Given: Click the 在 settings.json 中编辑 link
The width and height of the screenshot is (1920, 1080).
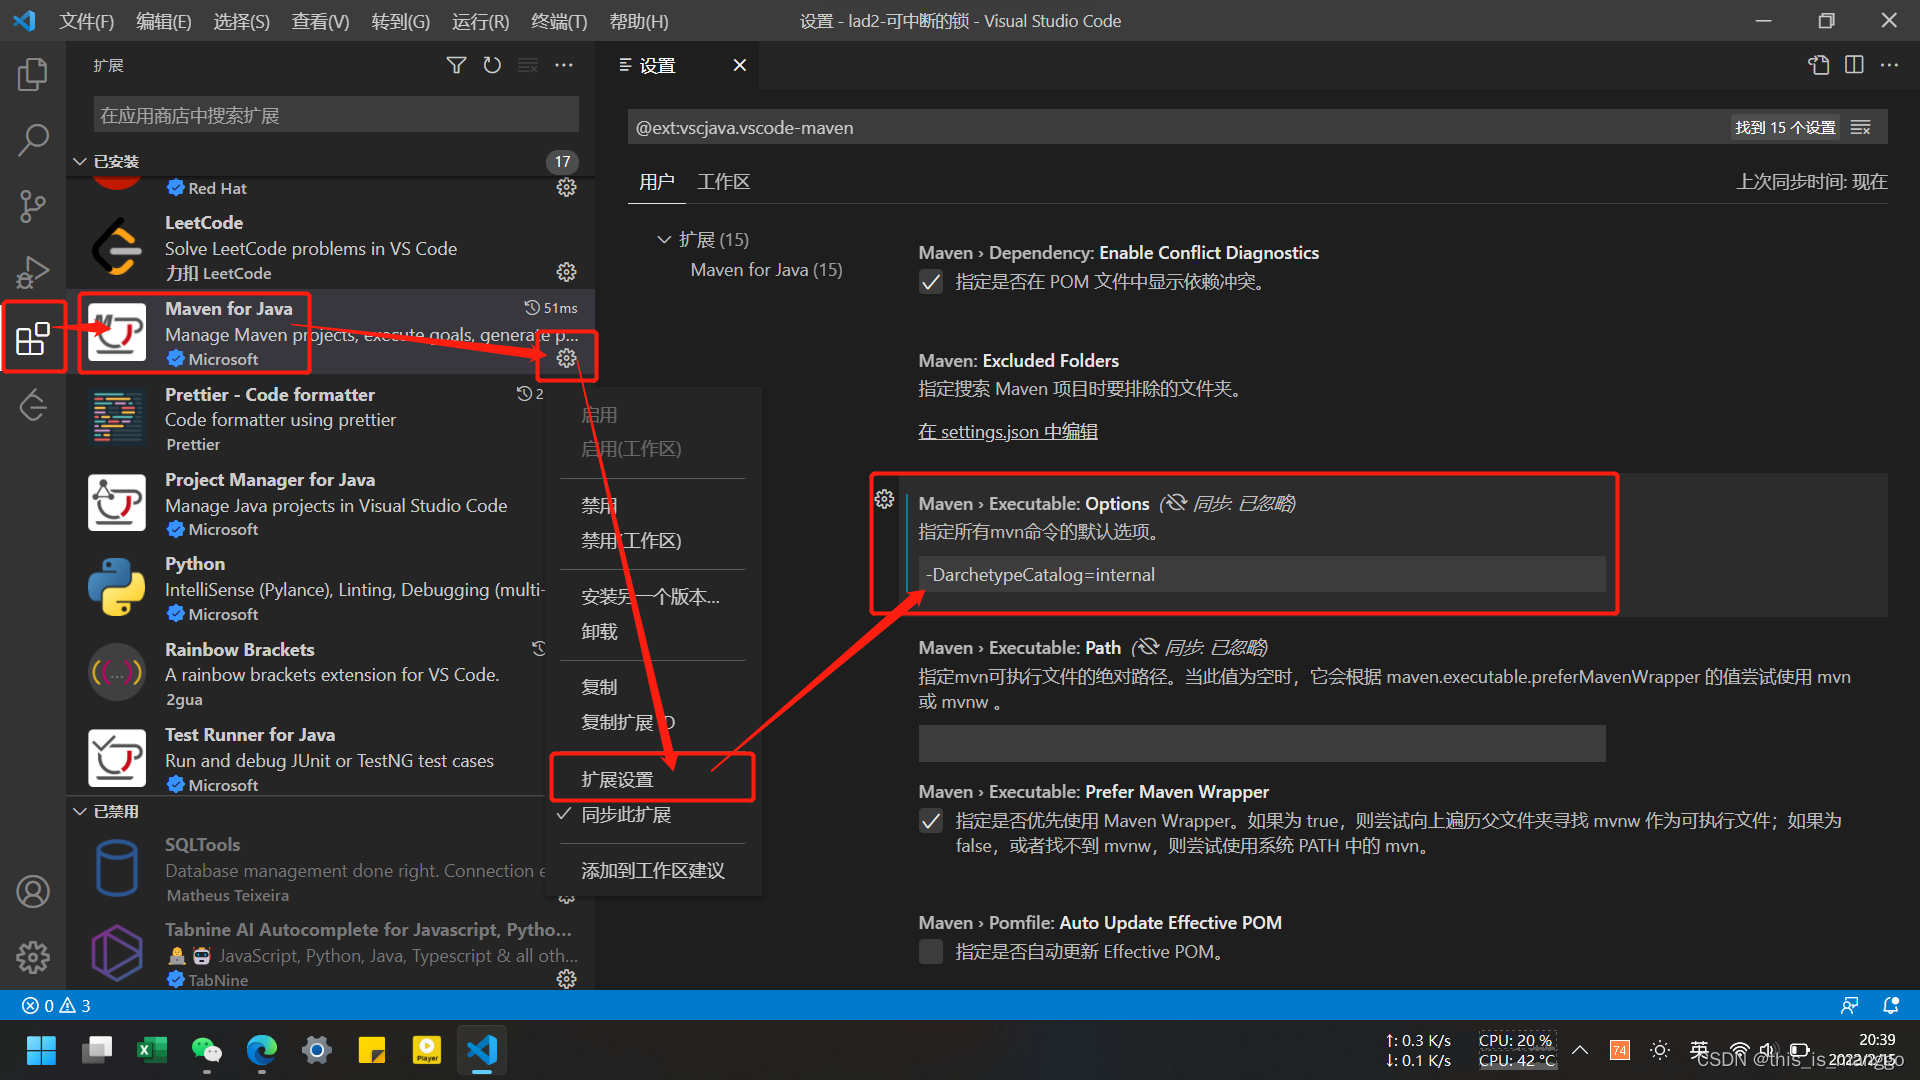Looking at the screenshot, I should [x=1007, y=432].
